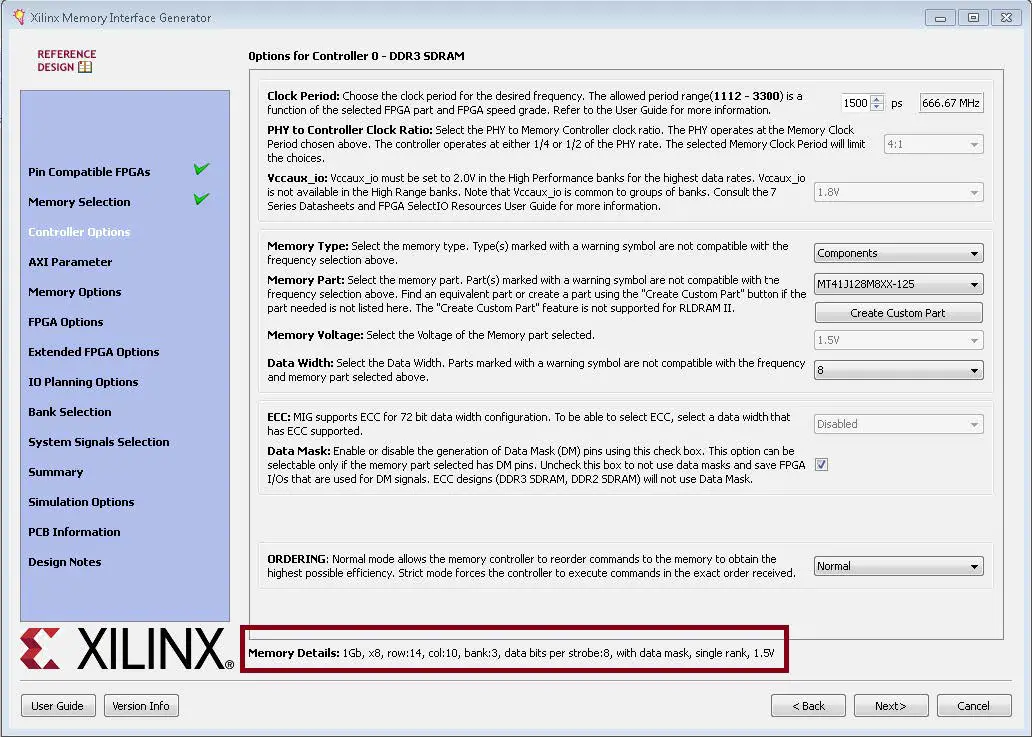Screen dimensions: 1032x737
Task: Increase Clock Period with the up stepper arrow
Action: (877, 99)
